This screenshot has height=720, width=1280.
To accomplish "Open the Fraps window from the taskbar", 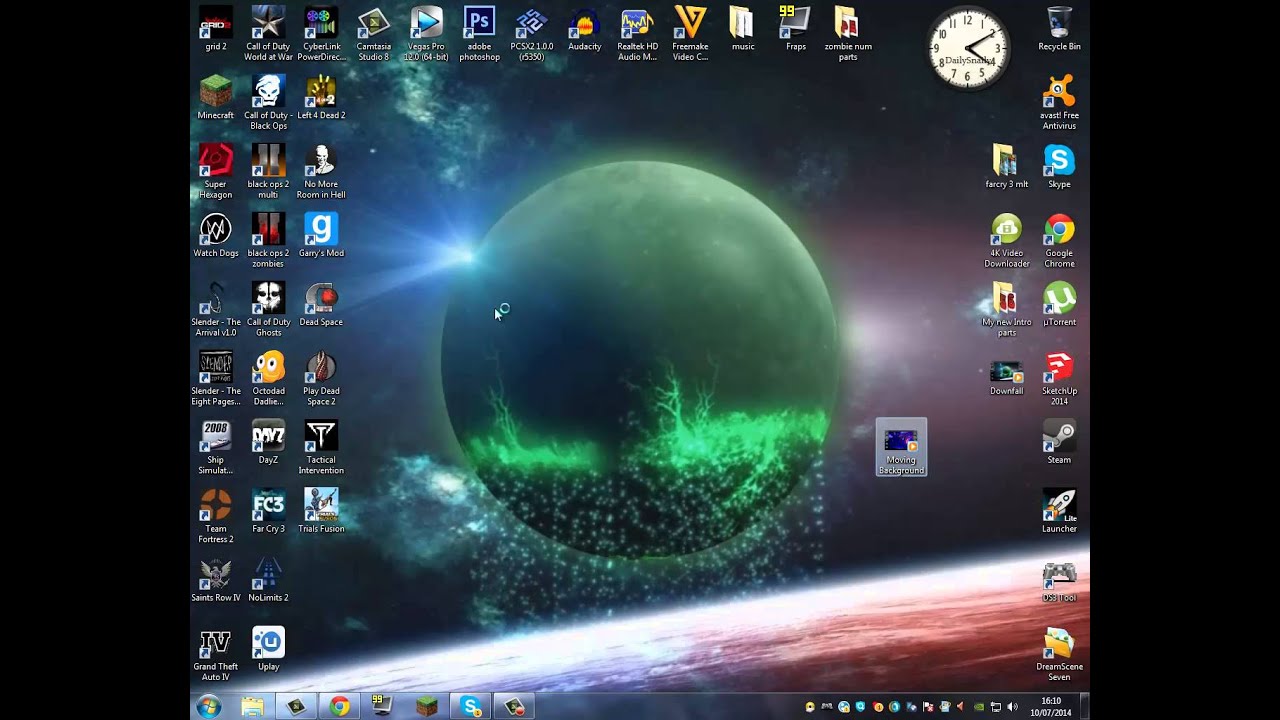I will [383, 706].
